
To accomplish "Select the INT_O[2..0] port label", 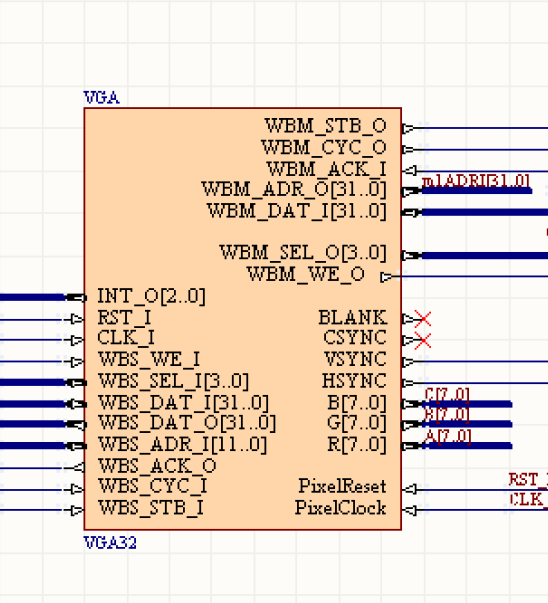I will pos(152,296).
